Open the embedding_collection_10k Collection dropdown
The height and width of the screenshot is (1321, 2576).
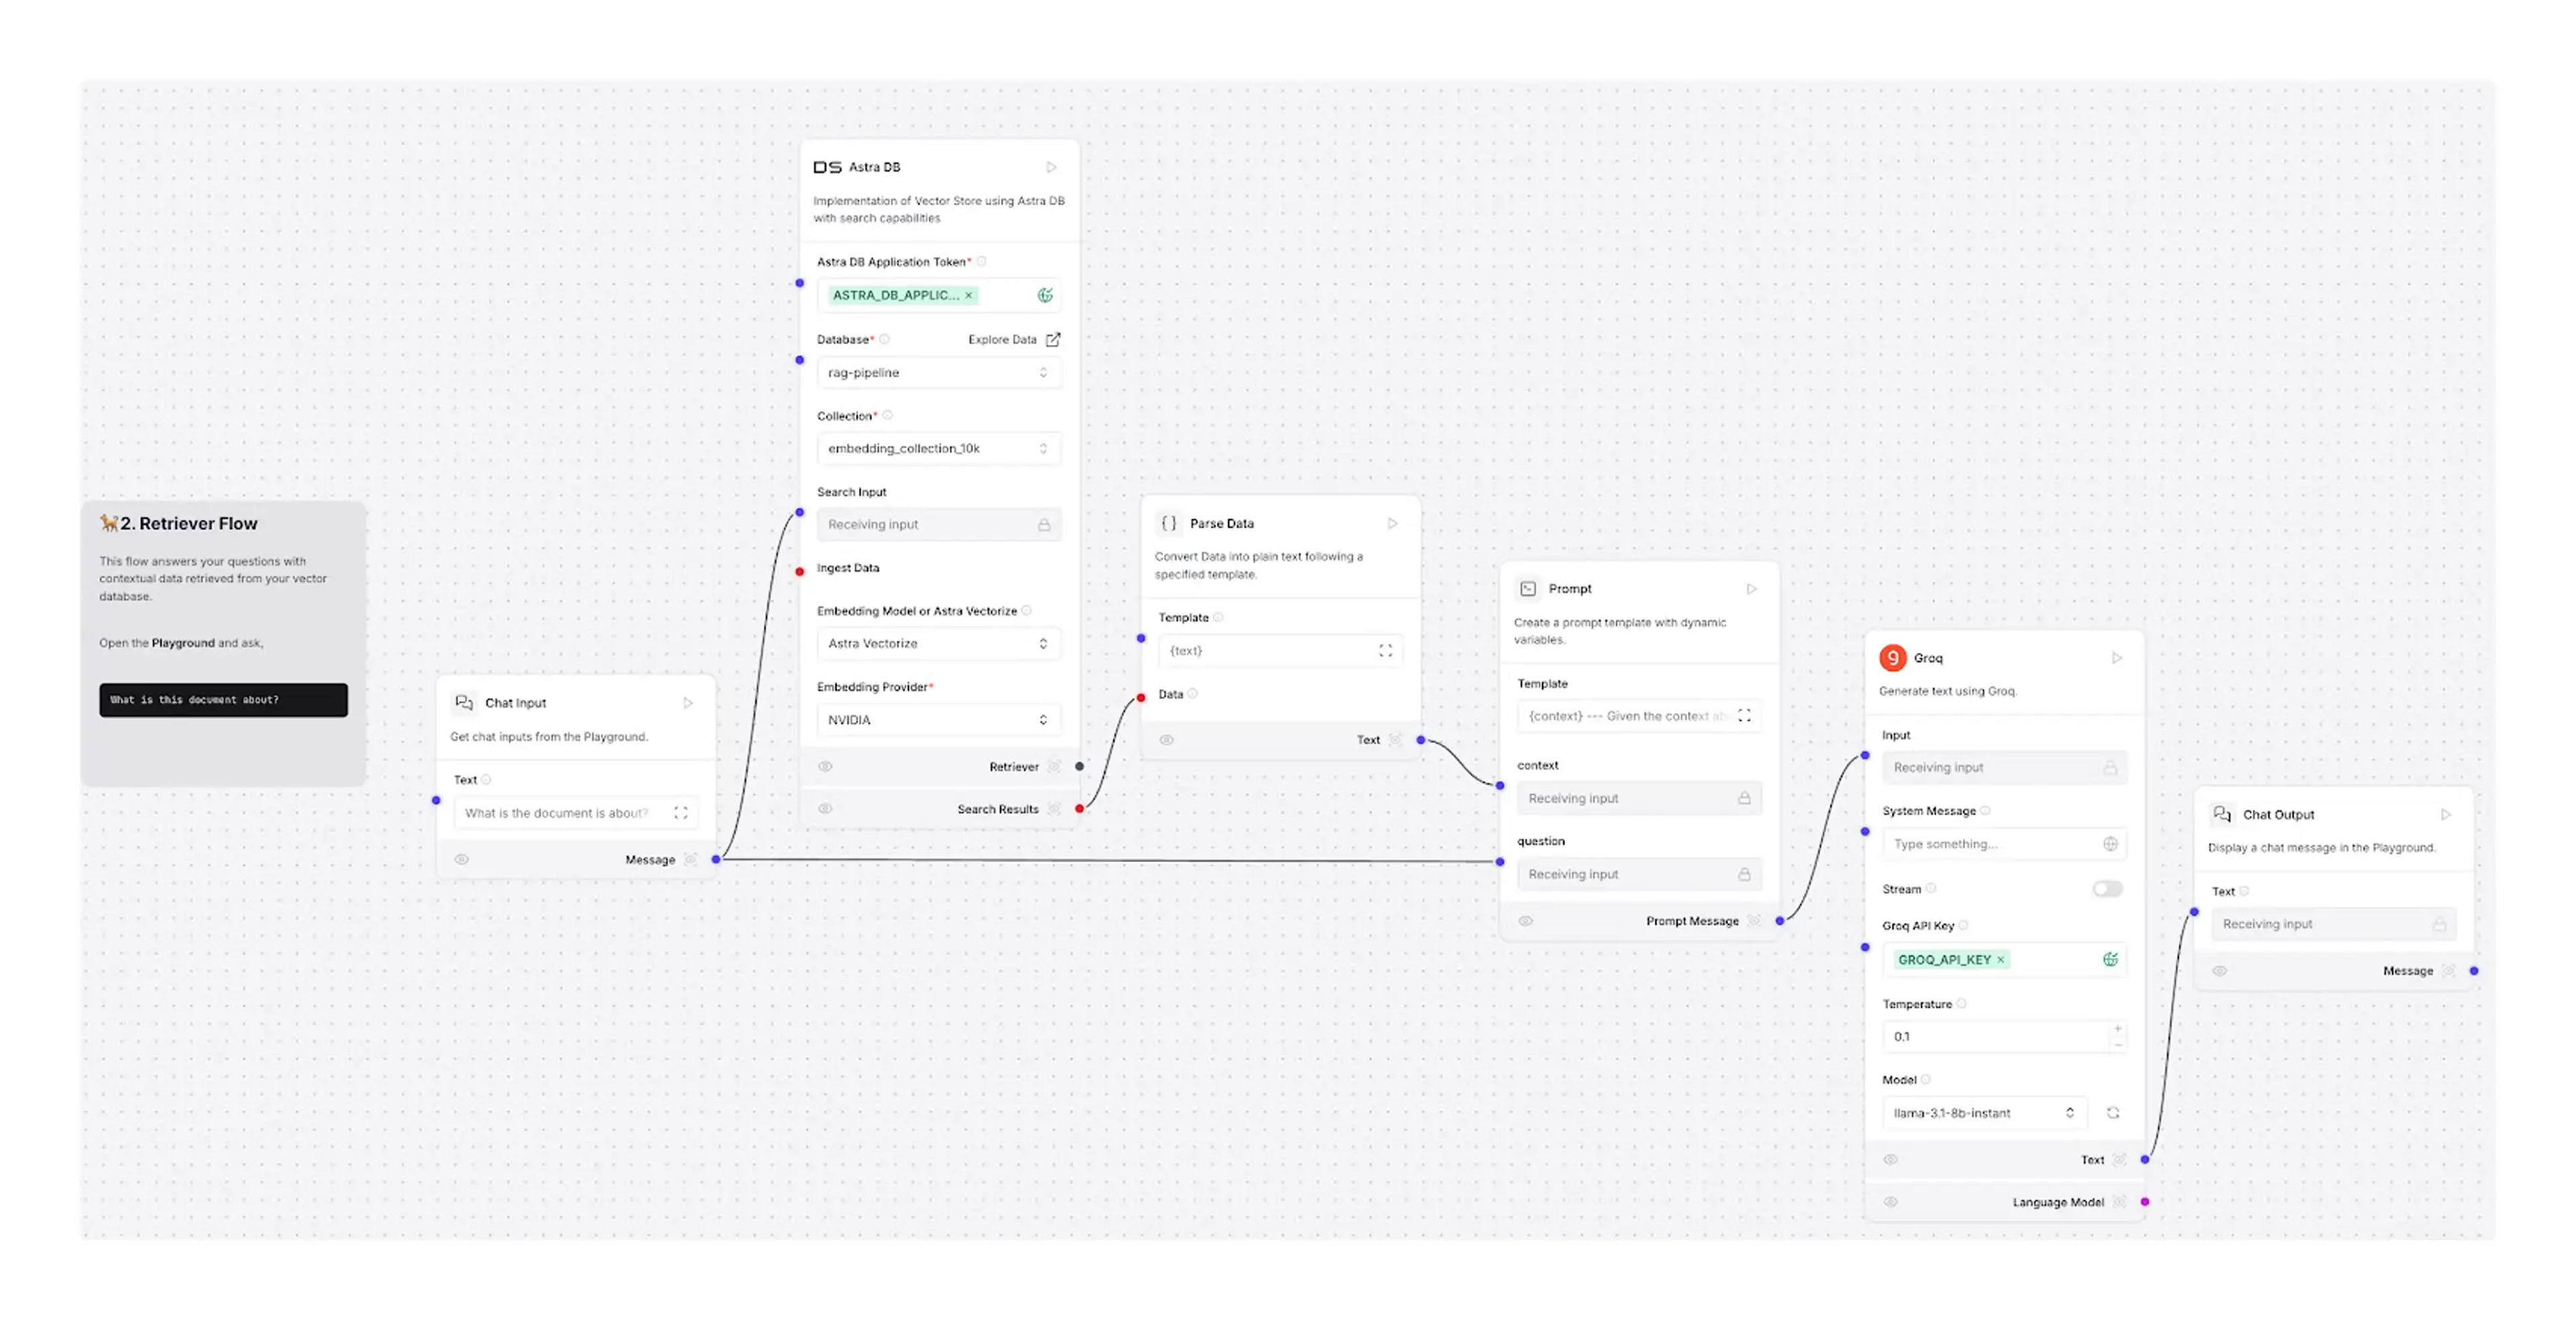click(x=938, y=448)
